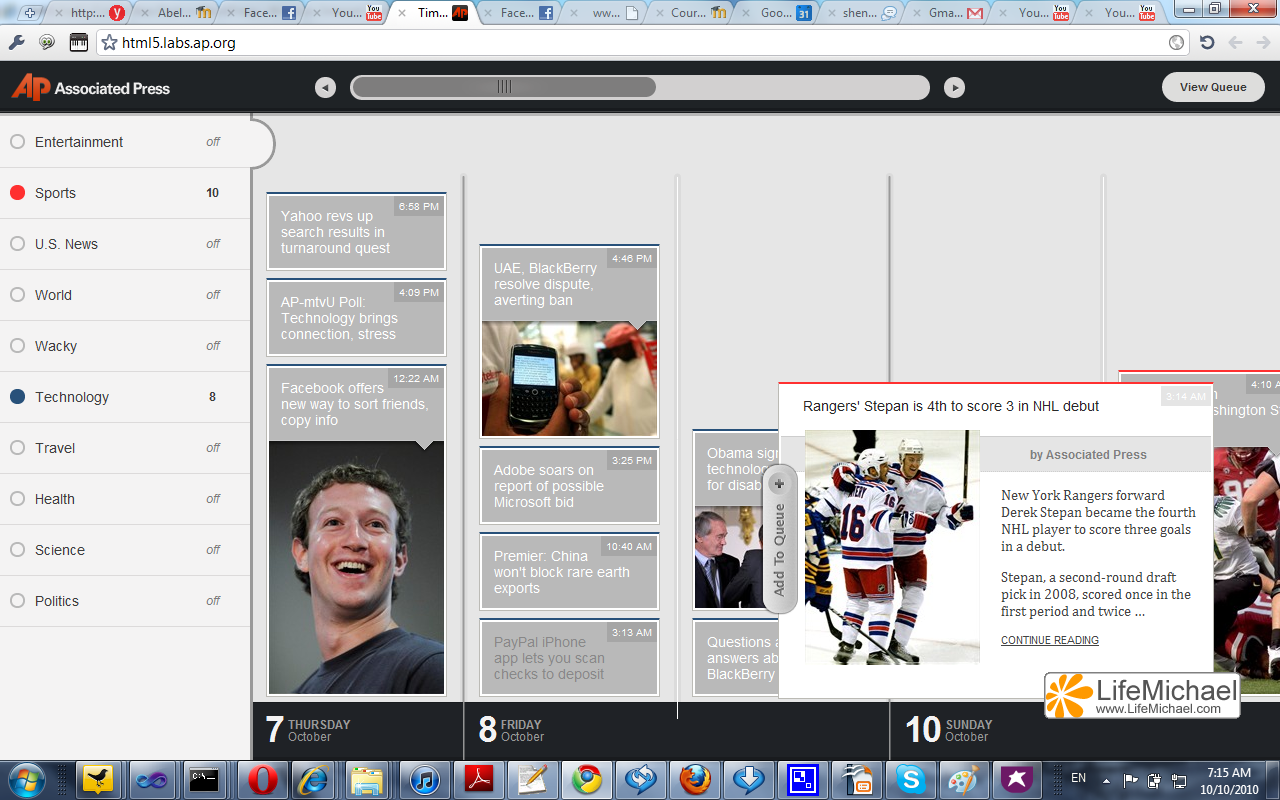This screenshot has height=800, width=1280.
Task: Click the film clapper extension icon
Action: pos(78,43)
